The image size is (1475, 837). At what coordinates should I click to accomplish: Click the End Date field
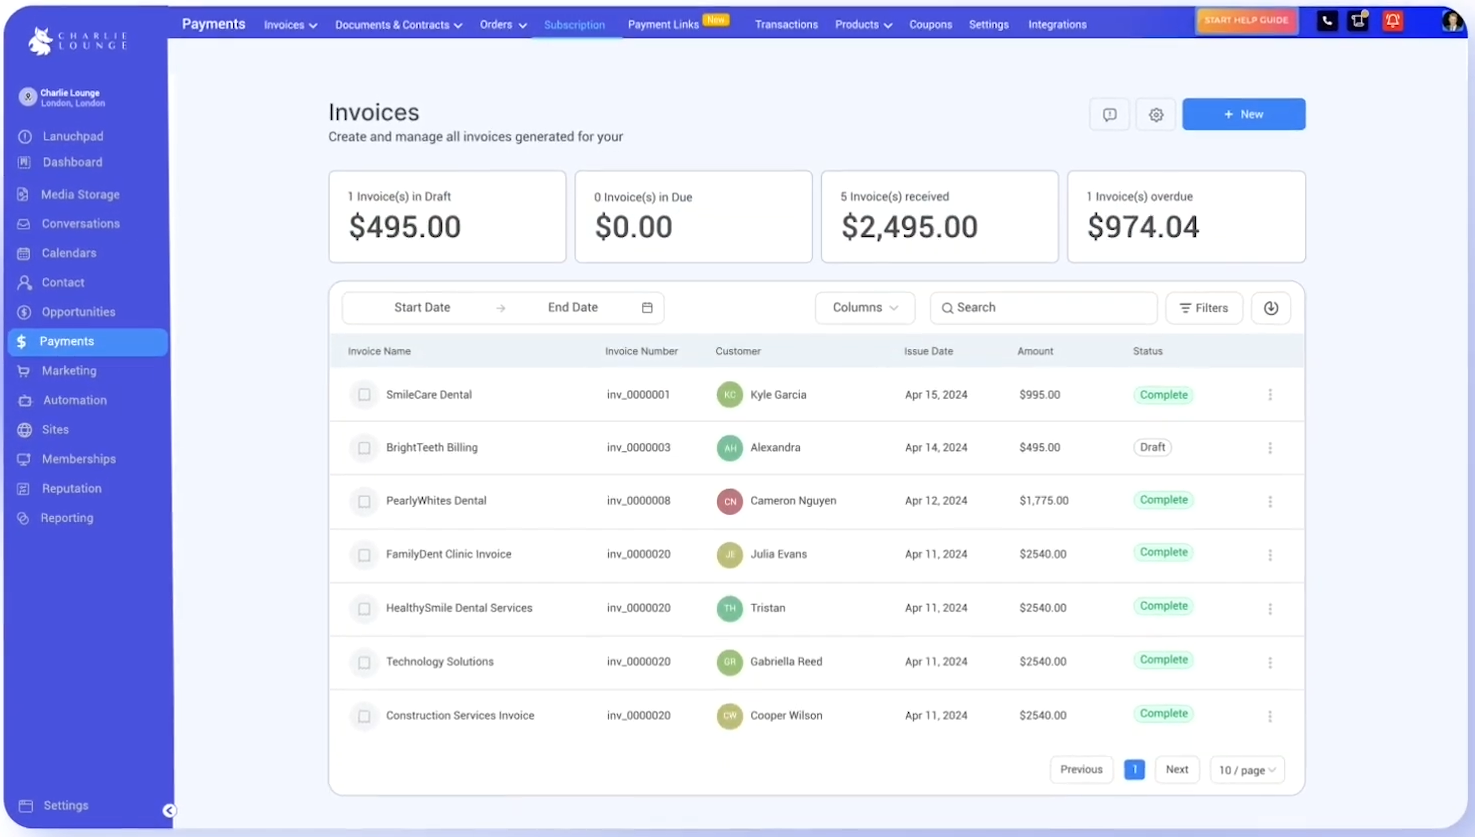coord(573,308)
